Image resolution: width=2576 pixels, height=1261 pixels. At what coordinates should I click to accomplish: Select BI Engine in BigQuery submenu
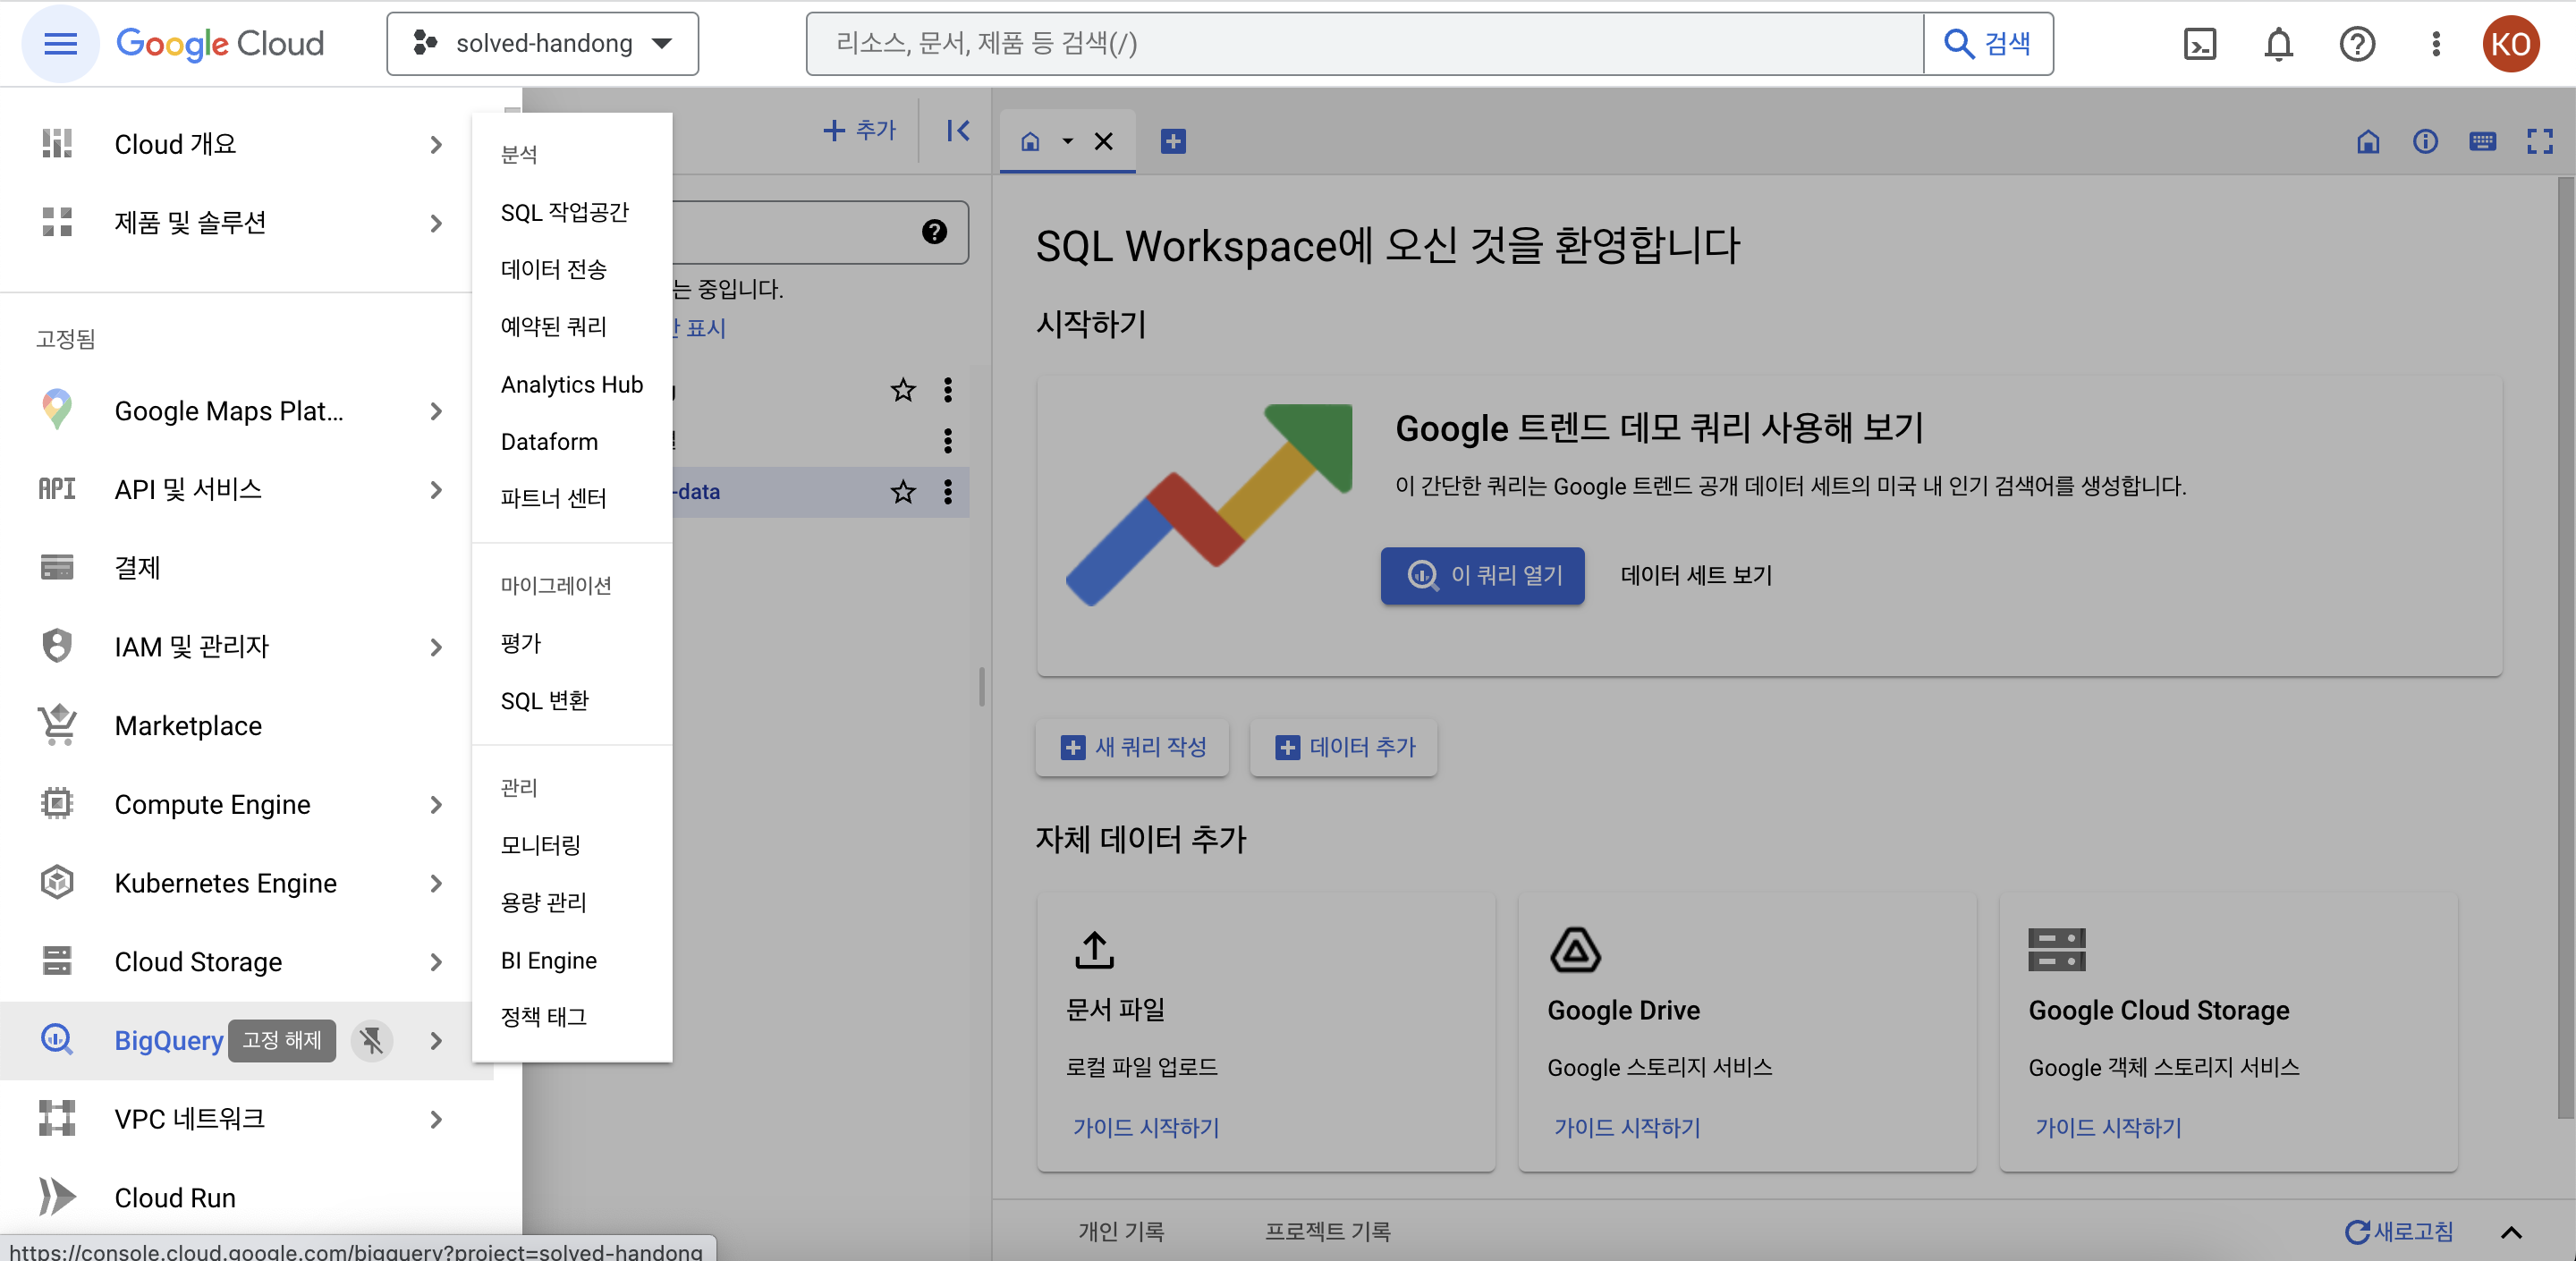click(x=549, y=960)
